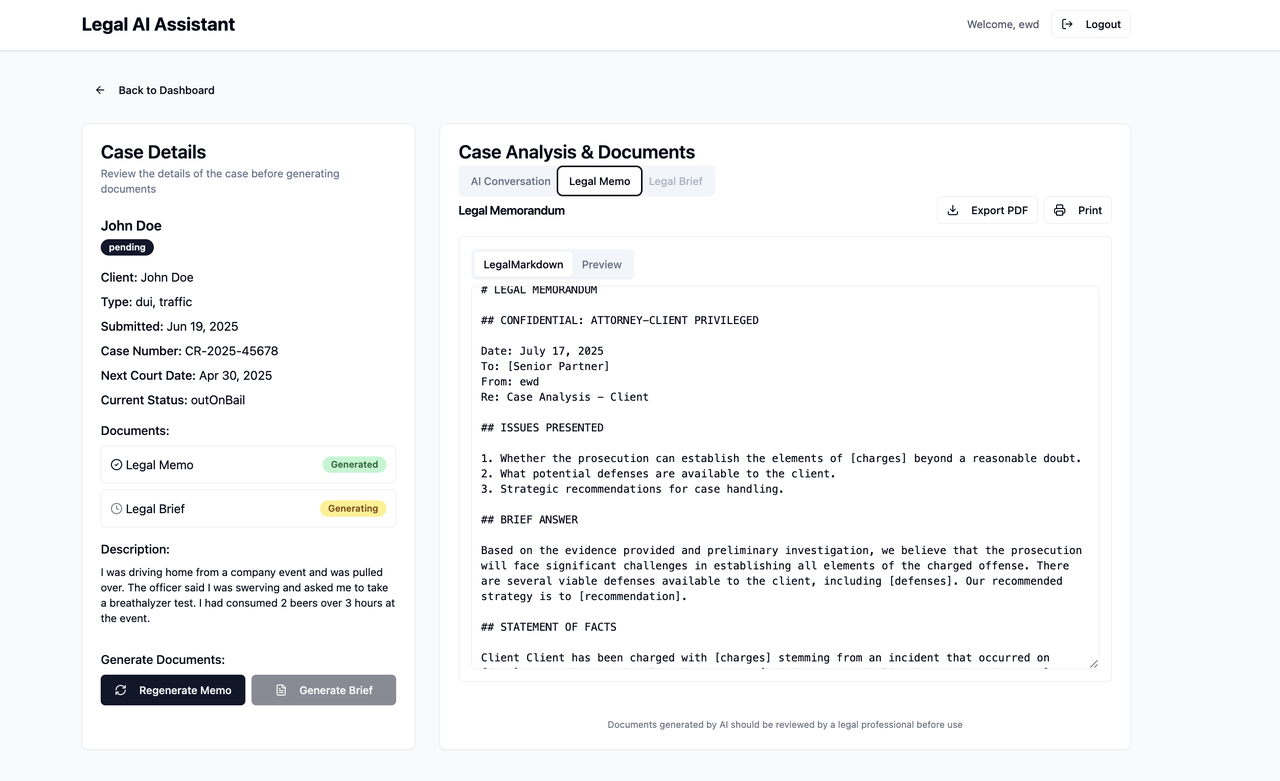Click the Regenerate Memo button
The height and width of the screenshot is (781, 1280).
click(x=173, y=690)
